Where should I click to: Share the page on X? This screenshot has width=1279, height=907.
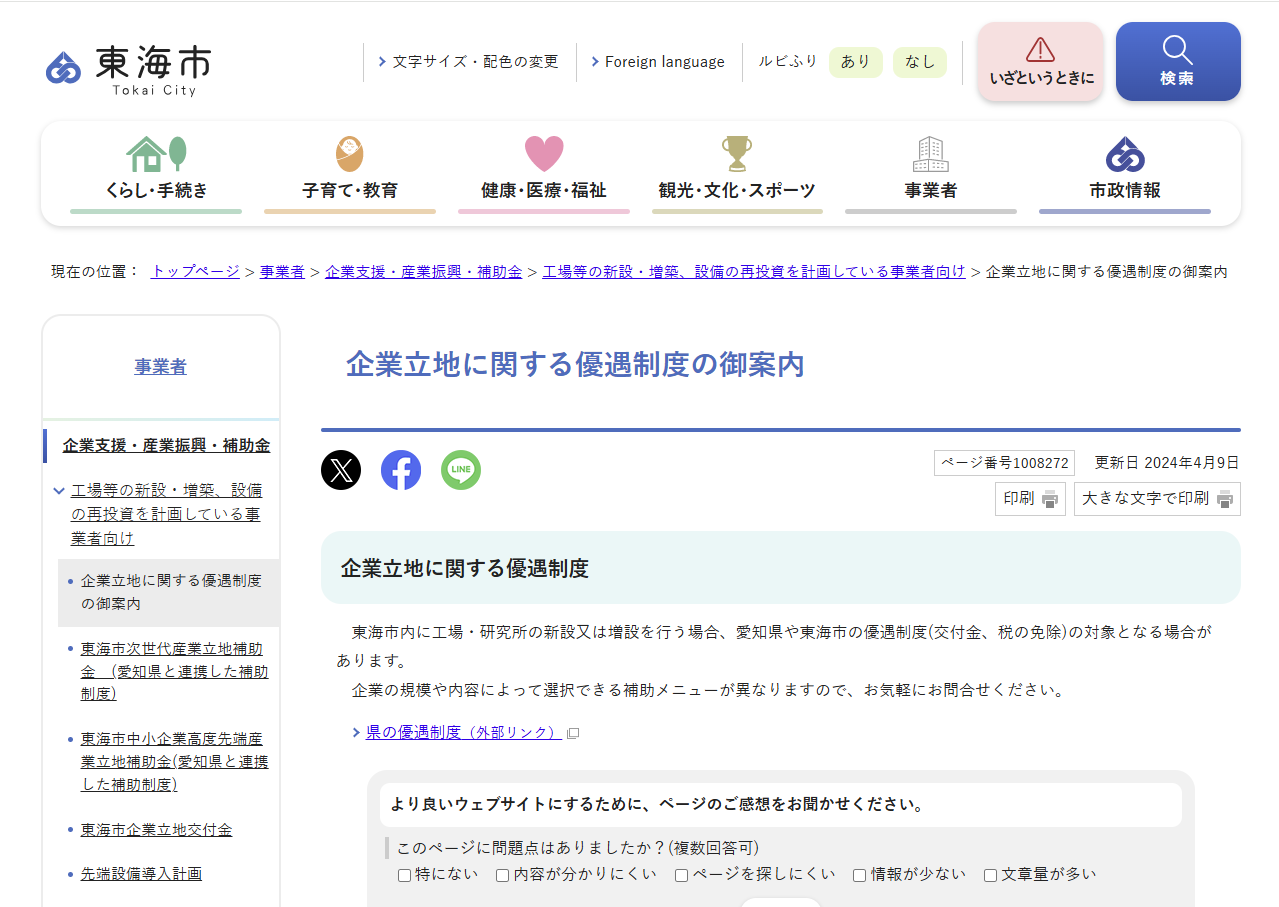[x=341, y=470]
